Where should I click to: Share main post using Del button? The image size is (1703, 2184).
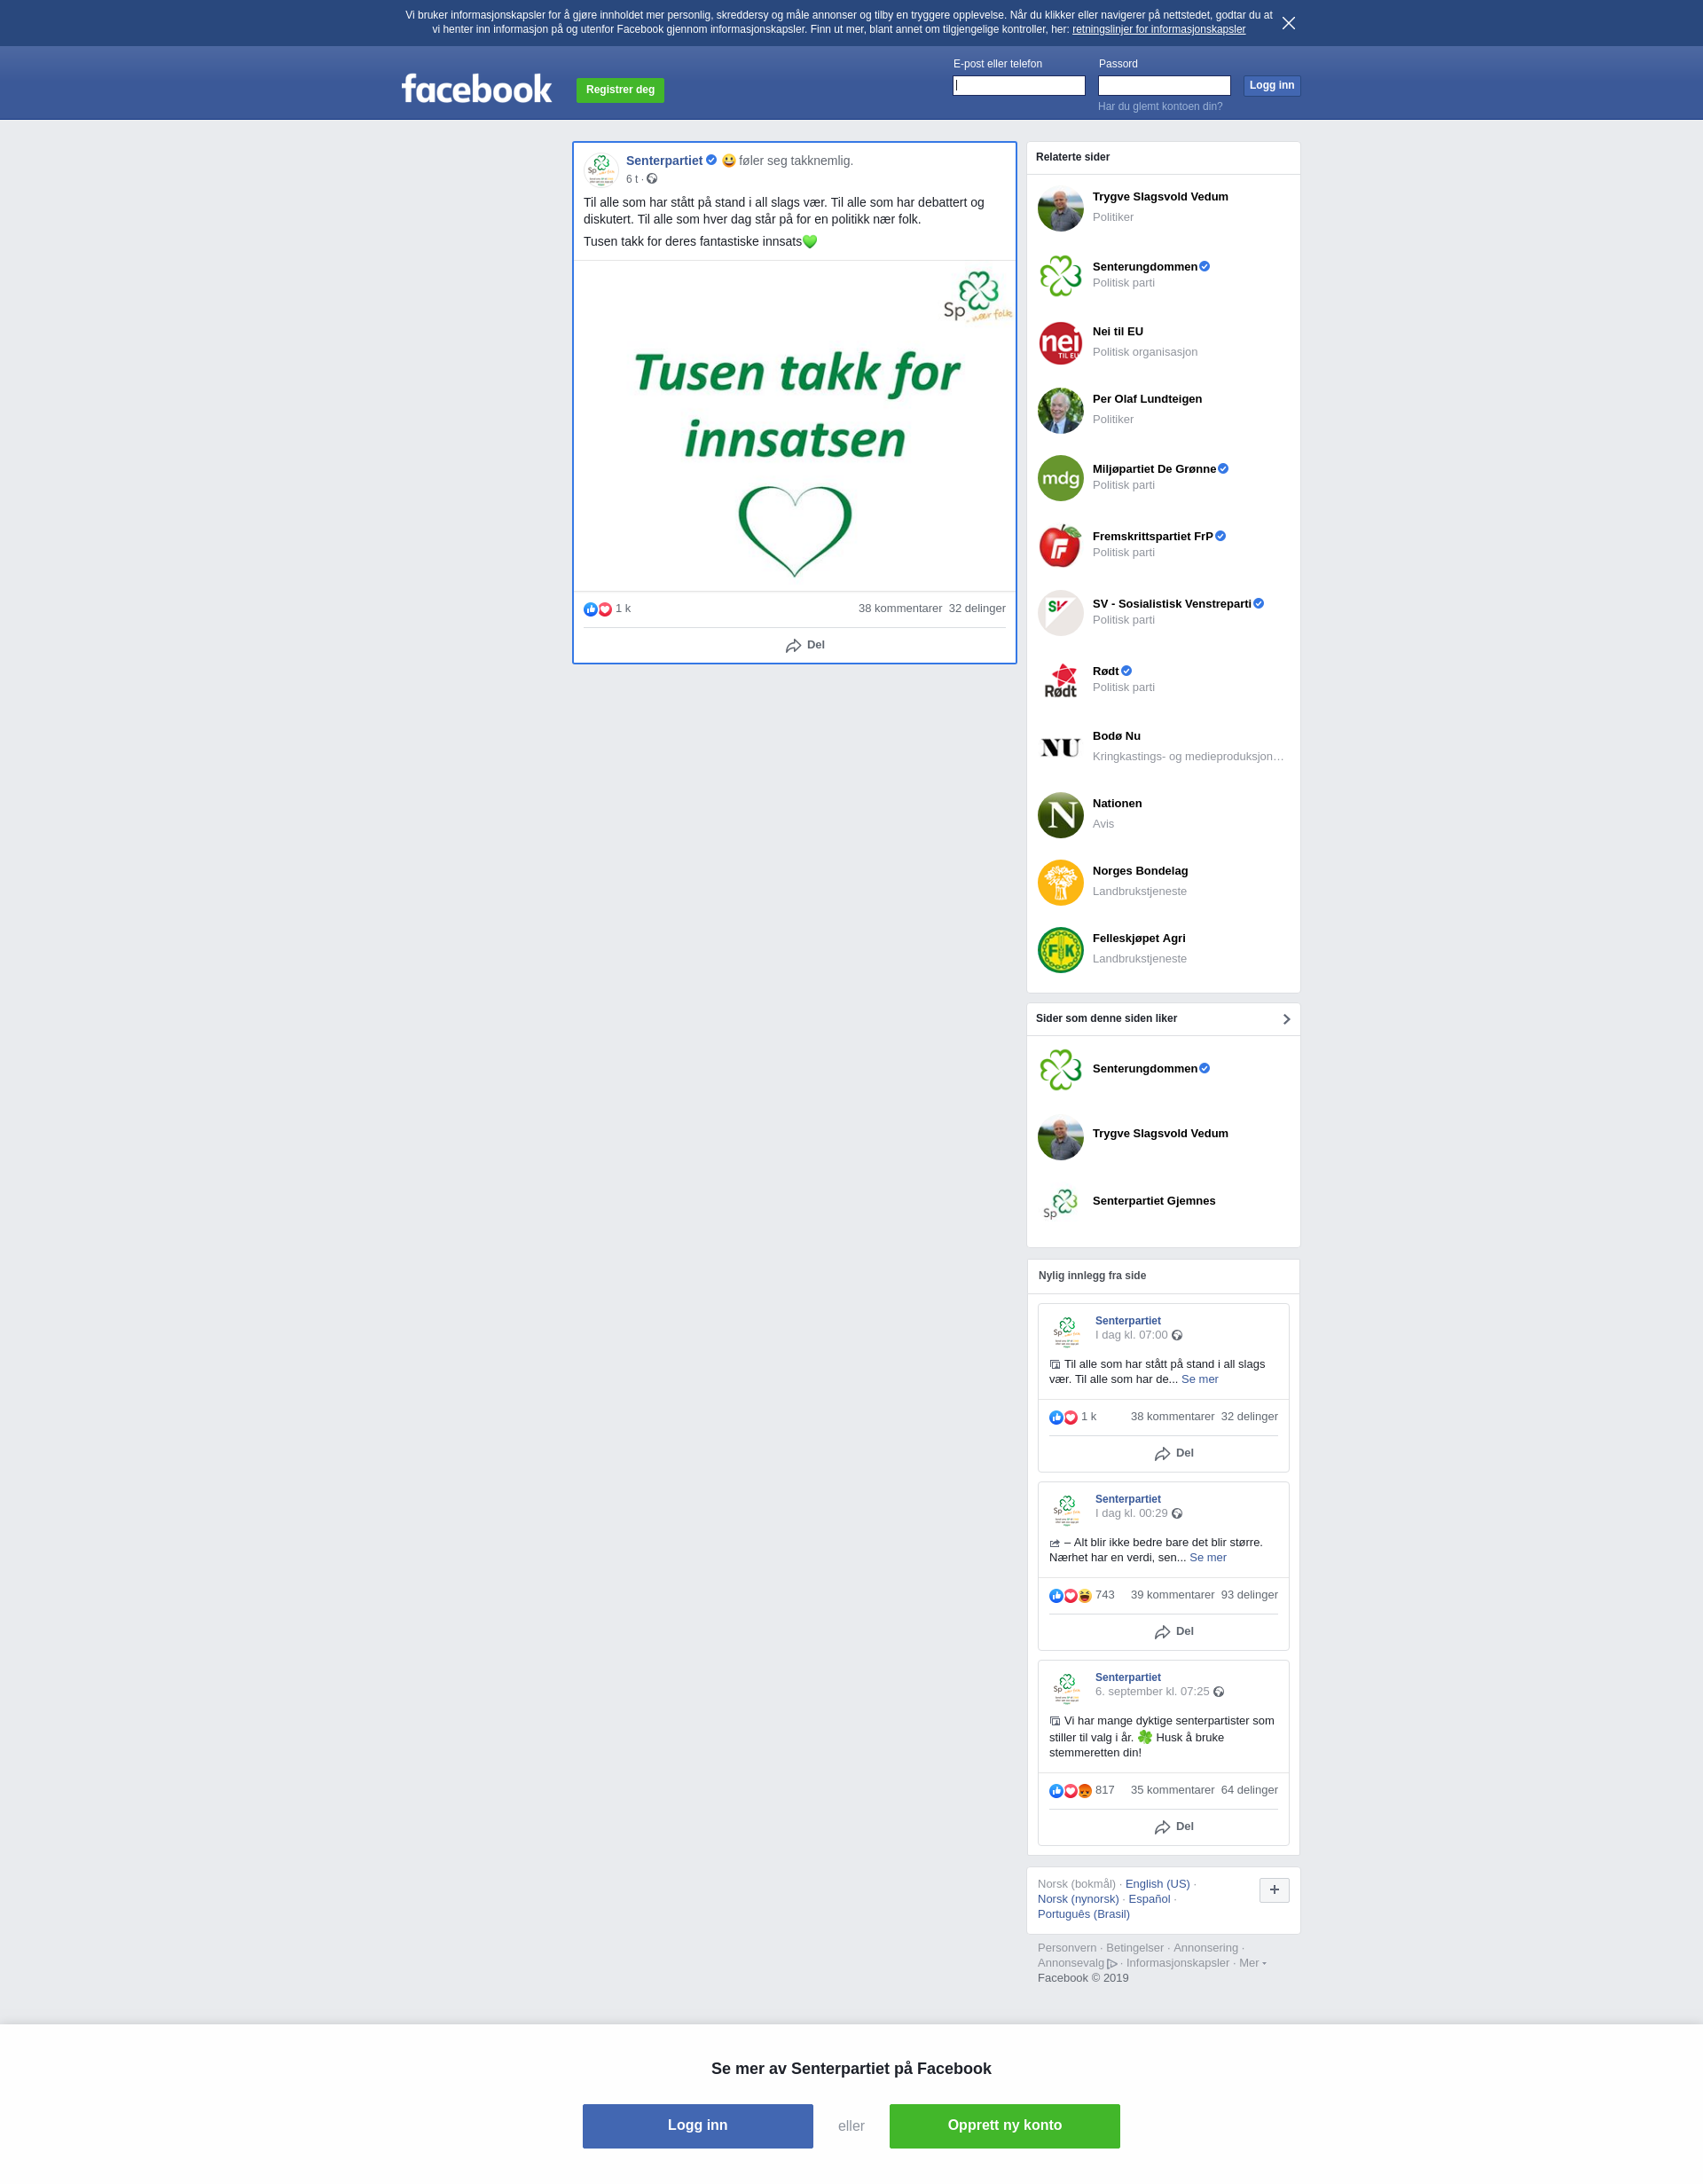coord(805,645)
